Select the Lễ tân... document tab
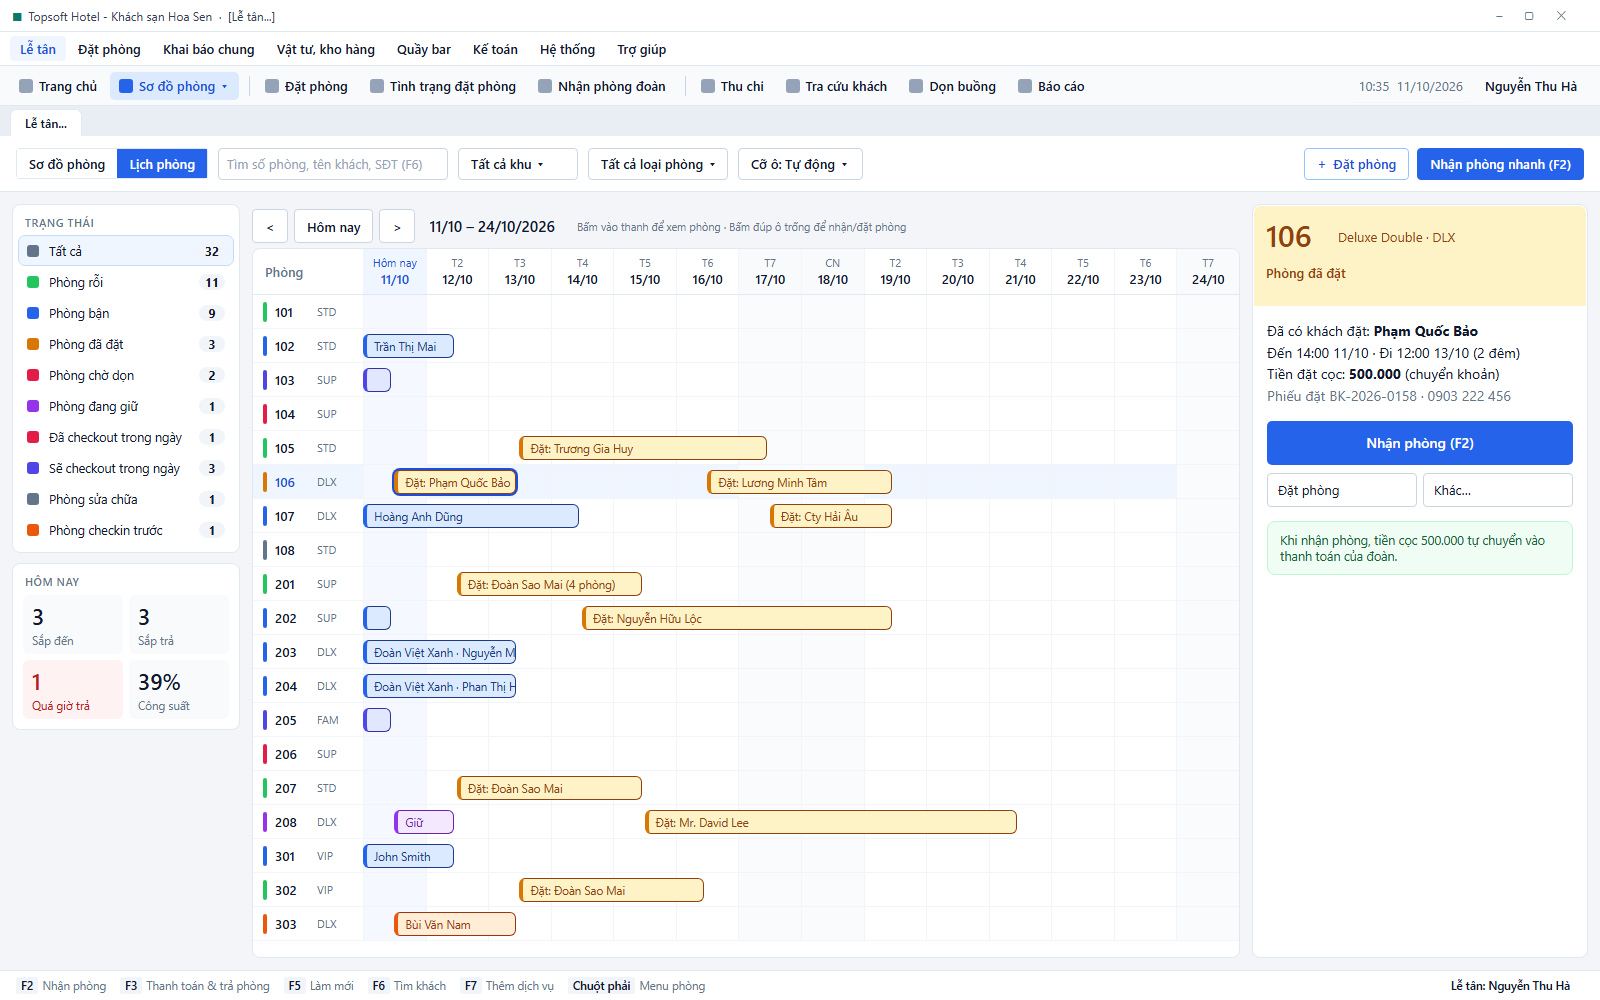The height and width of the screenshot is (1000, 1600). 46,124
